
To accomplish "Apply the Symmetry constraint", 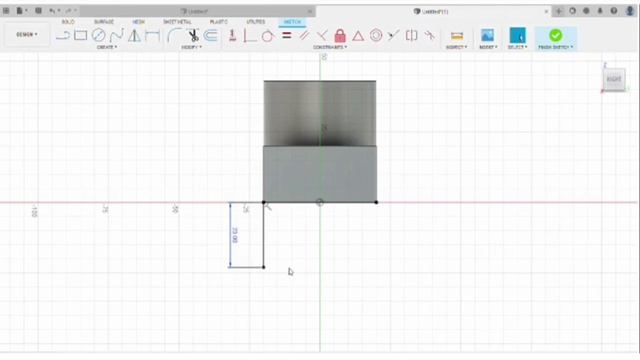I will [411, 36].
